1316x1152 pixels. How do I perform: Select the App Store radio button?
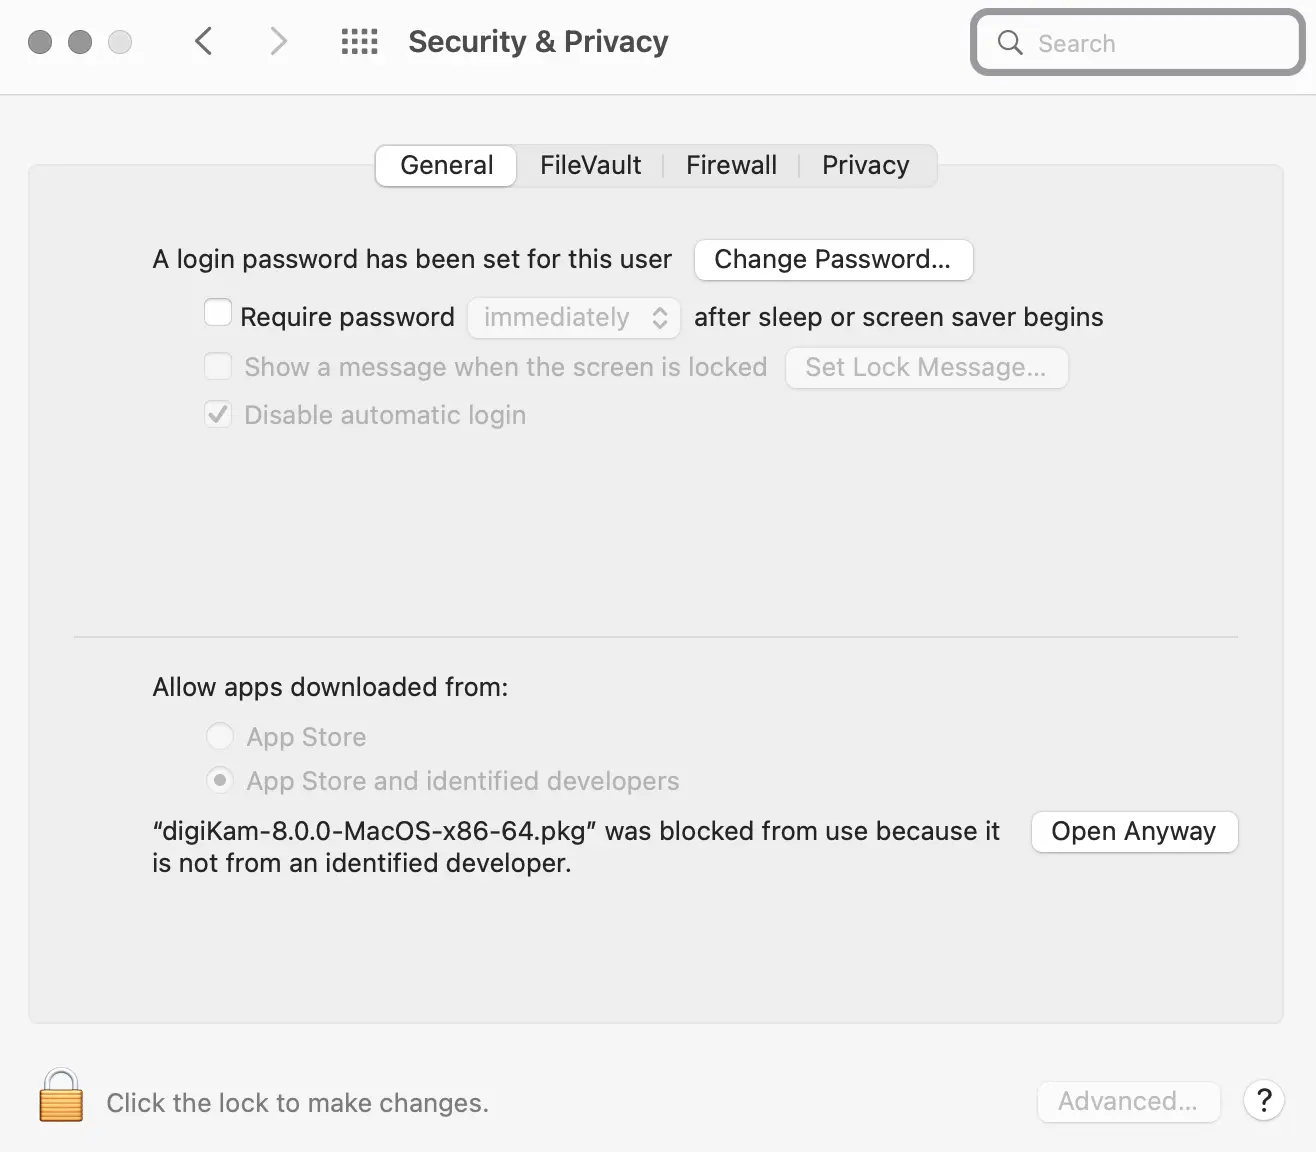(x=220, y=737)
